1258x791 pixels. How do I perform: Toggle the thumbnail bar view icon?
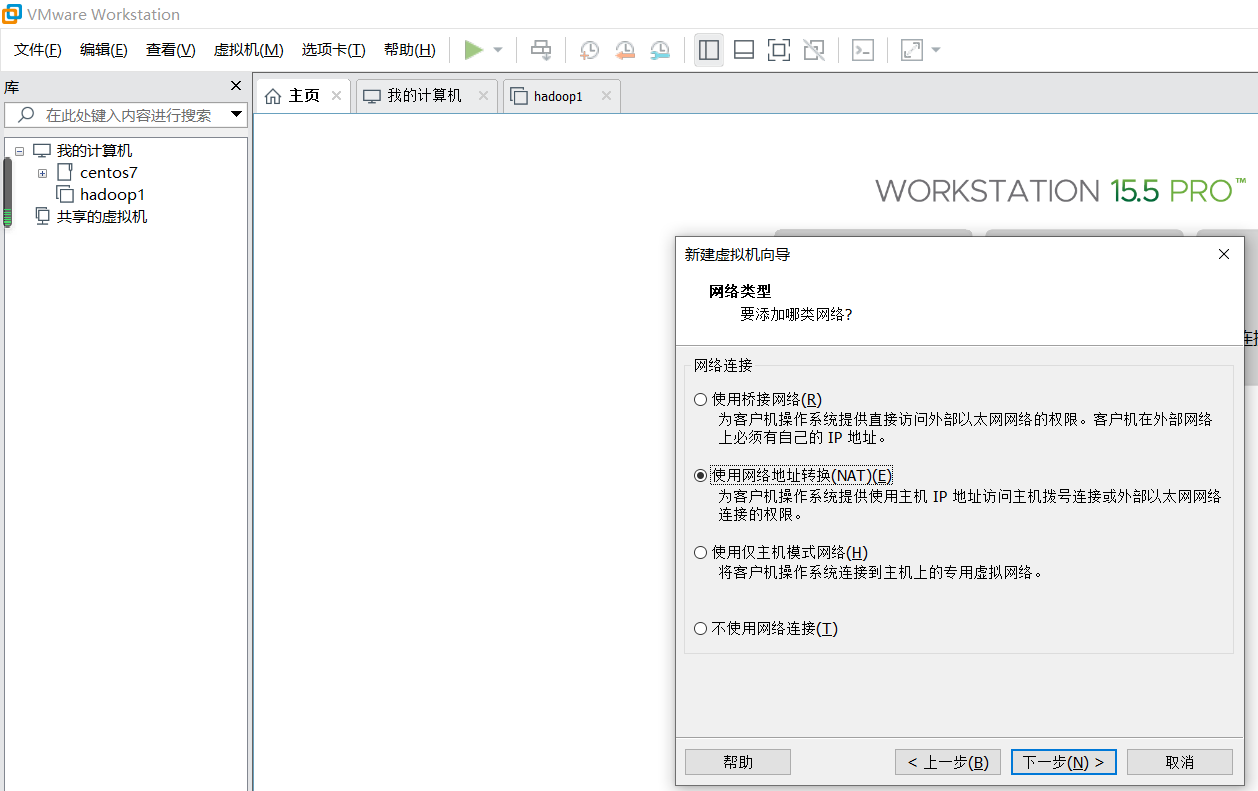point(743,50)
